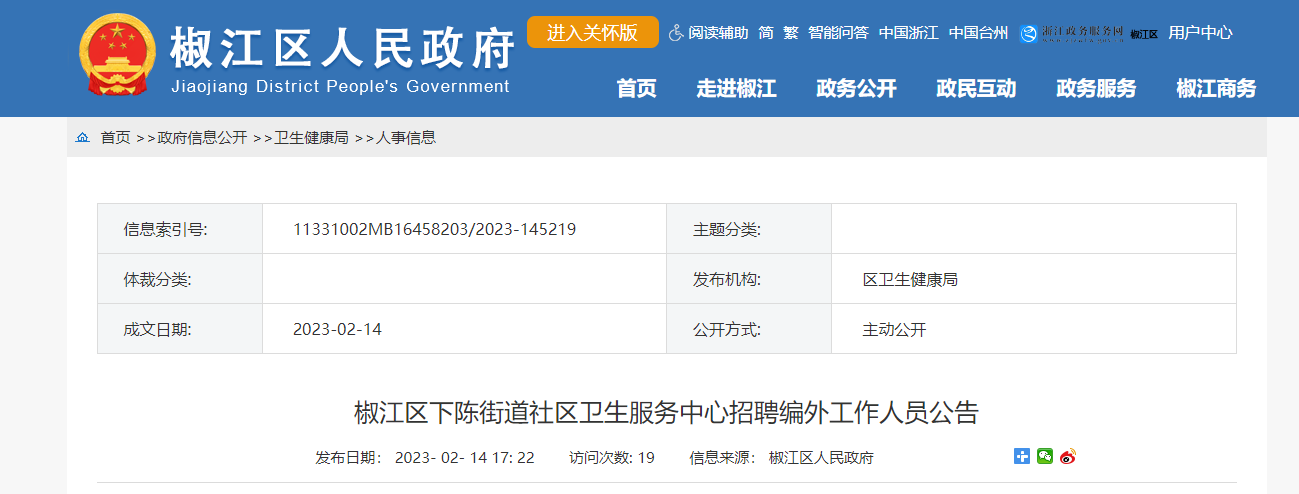Screen dimensions: 1299x494
Task: Open the 椒江商务 navigation item
Action: (x=1216, y=88)
